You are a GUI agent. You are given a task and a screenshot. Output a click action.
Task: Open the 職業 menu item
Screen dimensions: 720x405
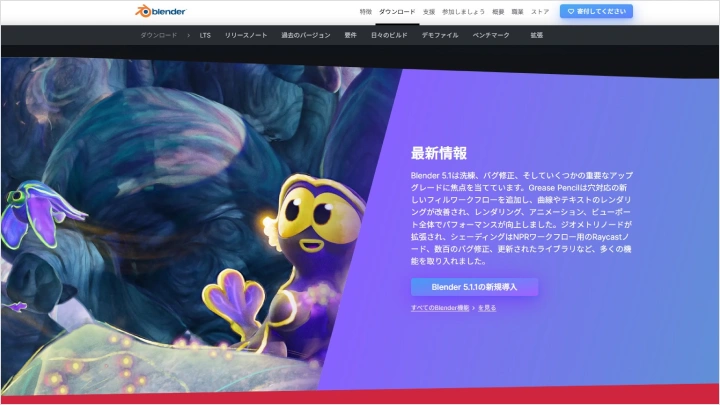coord(518,12)
